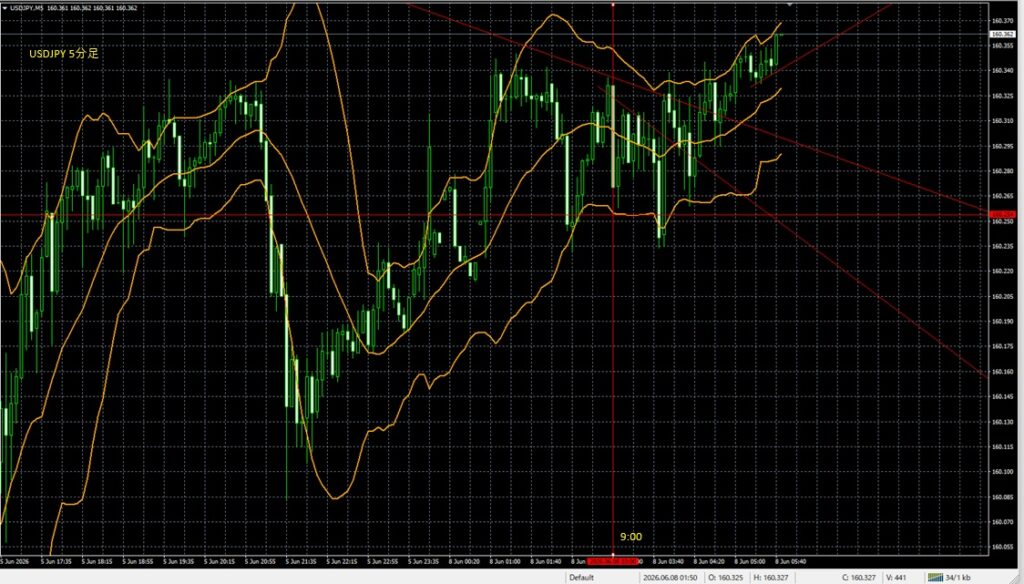Click time axis label '5 Jun 22:15'
Viewport: 1024px width, 584px height.
point(342,561)
